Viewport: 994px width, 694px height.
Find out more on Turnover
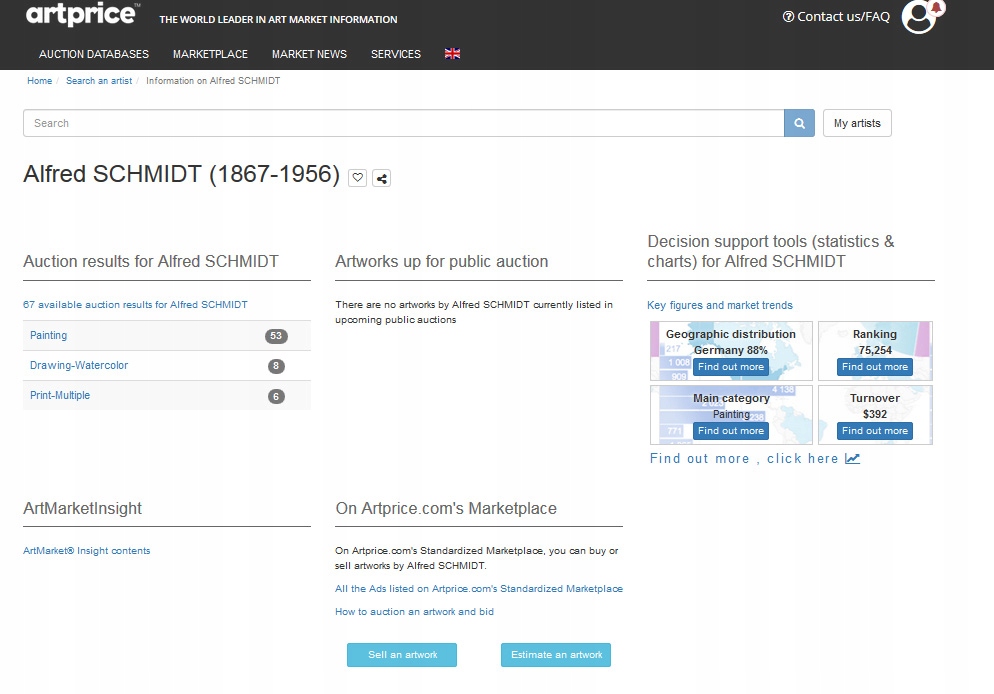click(875, 431)
